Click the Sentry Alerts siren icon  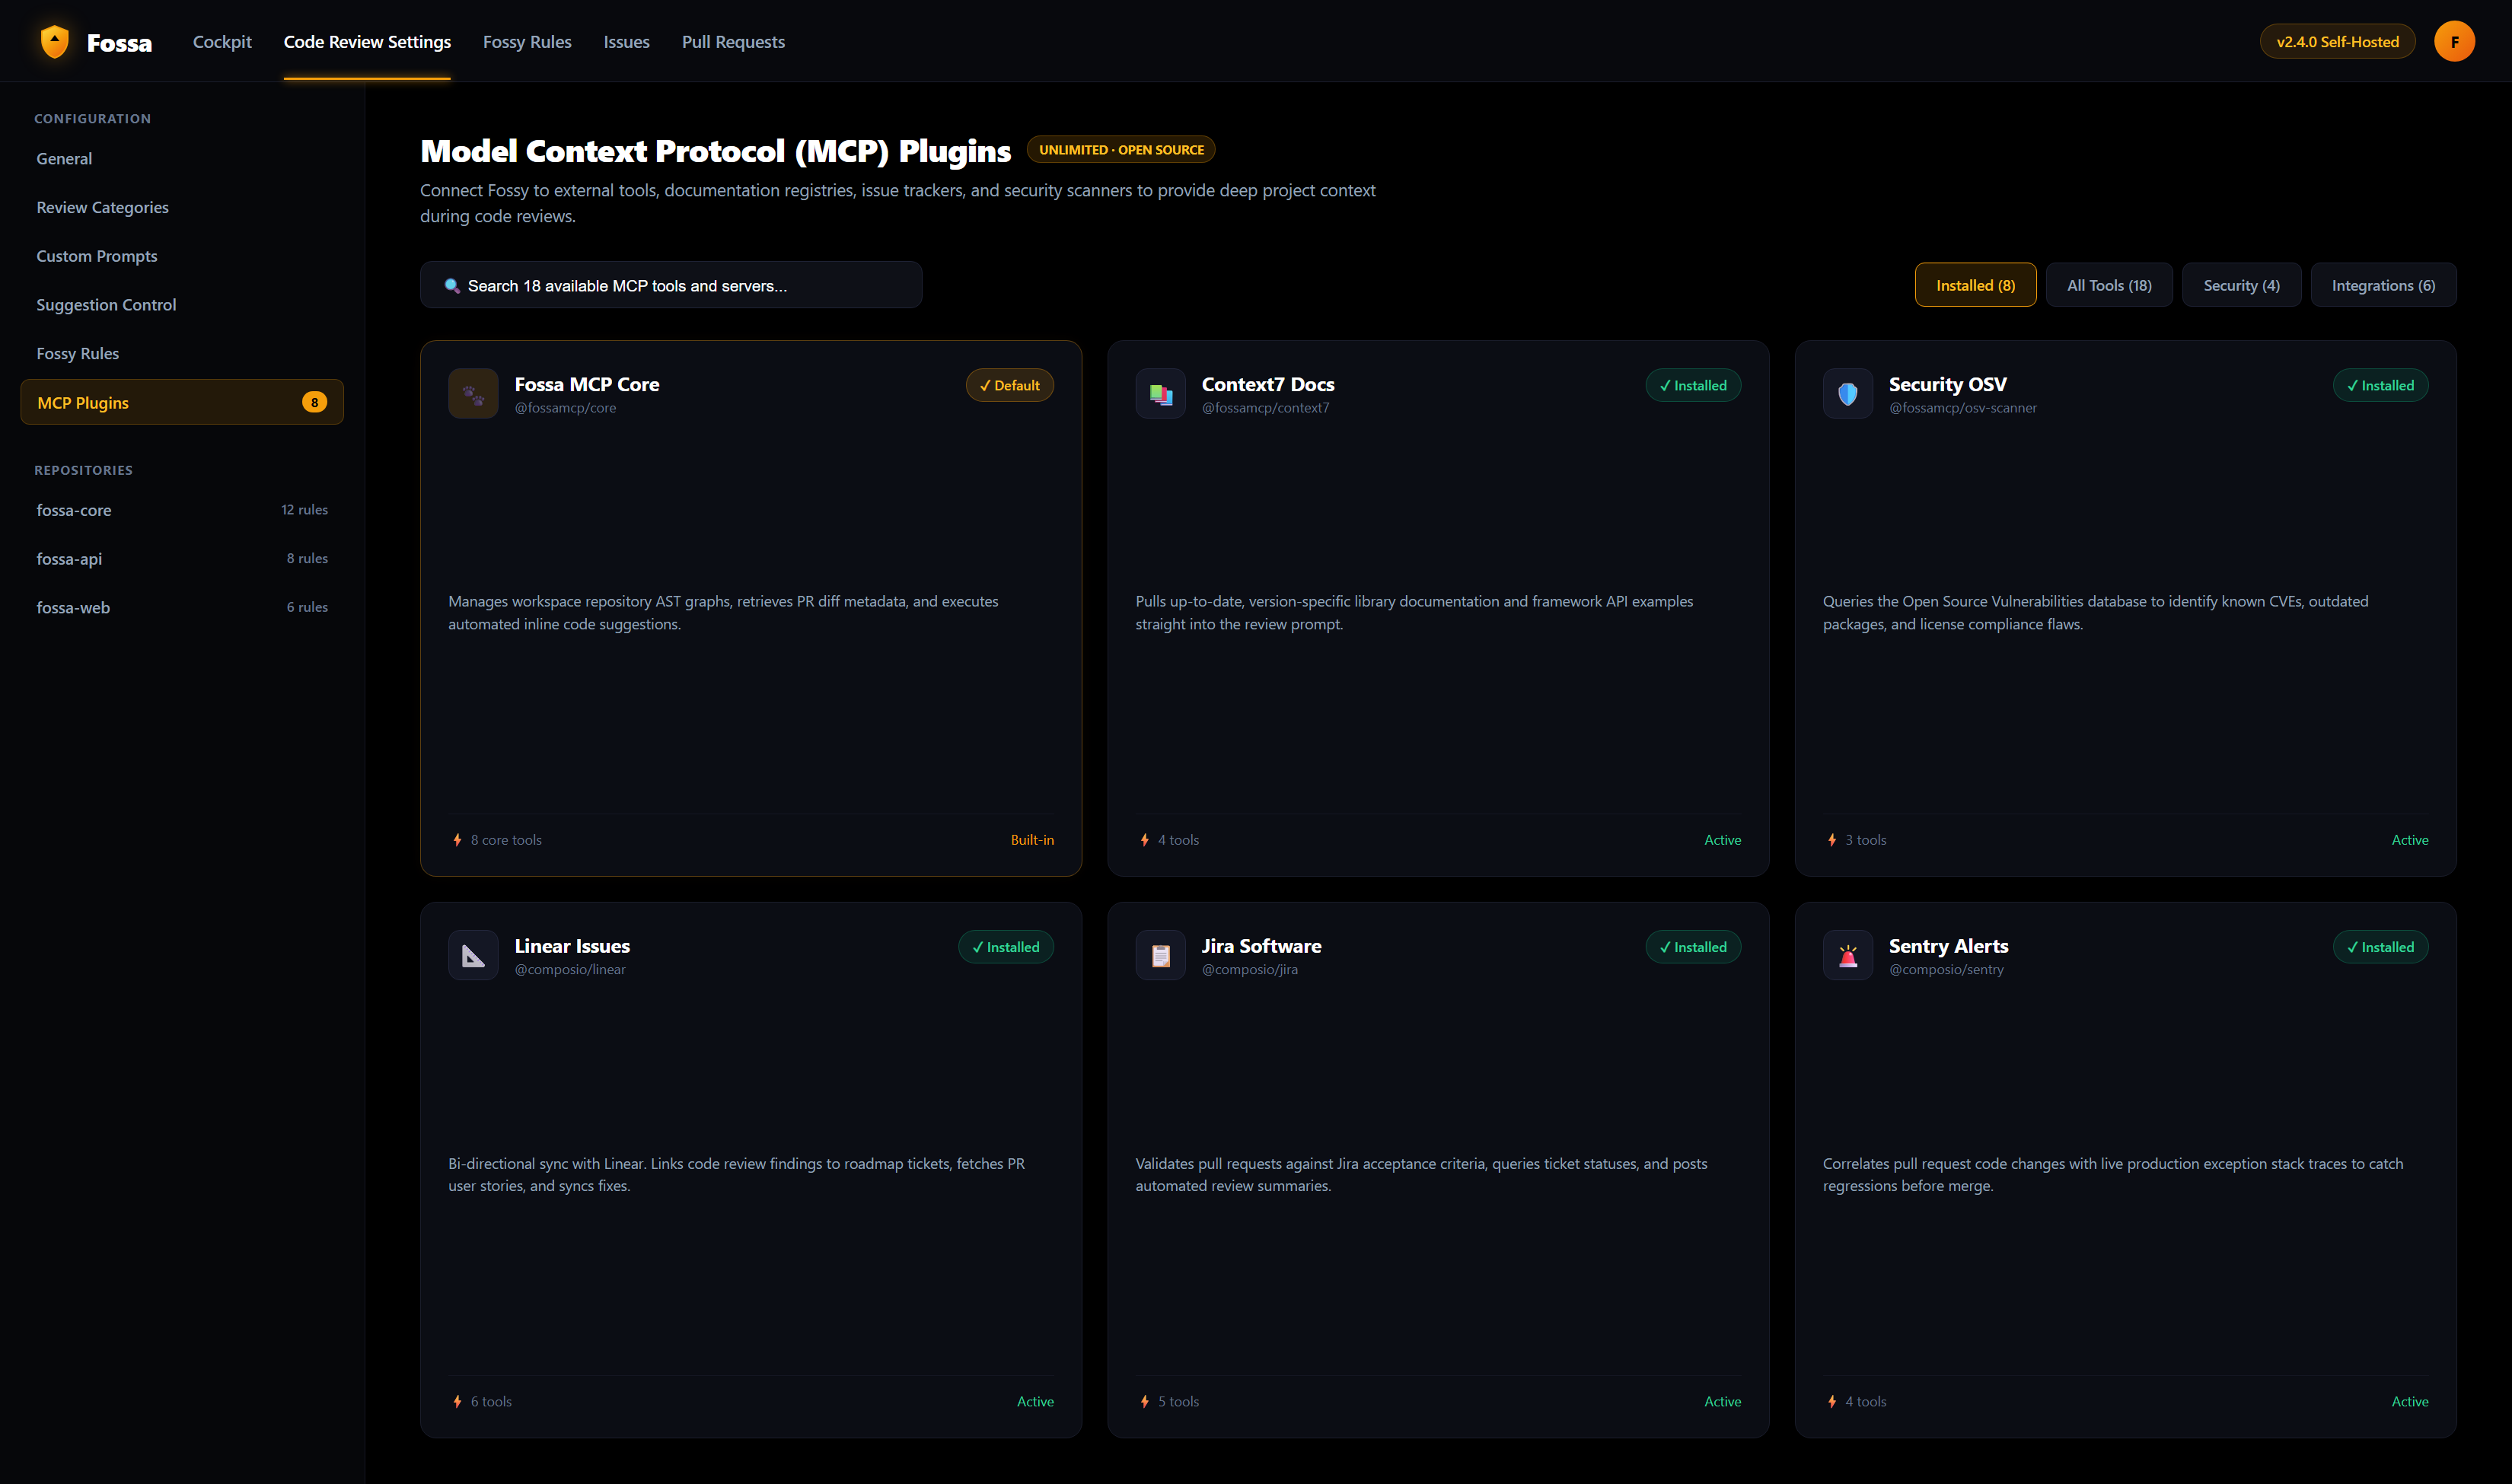pyautogui.click(x=1847, y=956)
